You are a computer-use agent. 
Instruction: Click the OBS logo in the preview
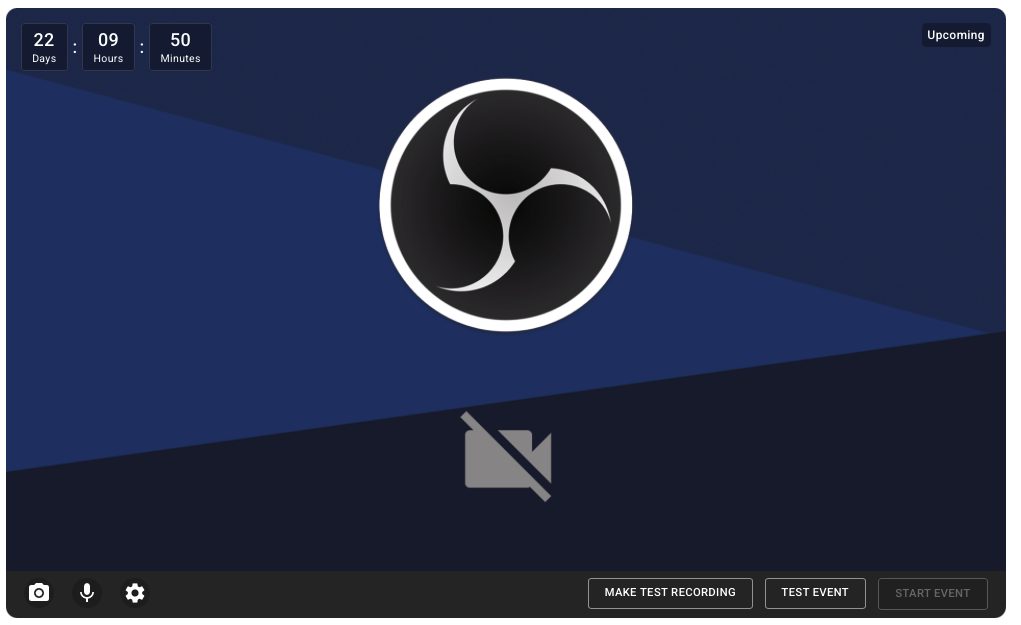[505, 205]
